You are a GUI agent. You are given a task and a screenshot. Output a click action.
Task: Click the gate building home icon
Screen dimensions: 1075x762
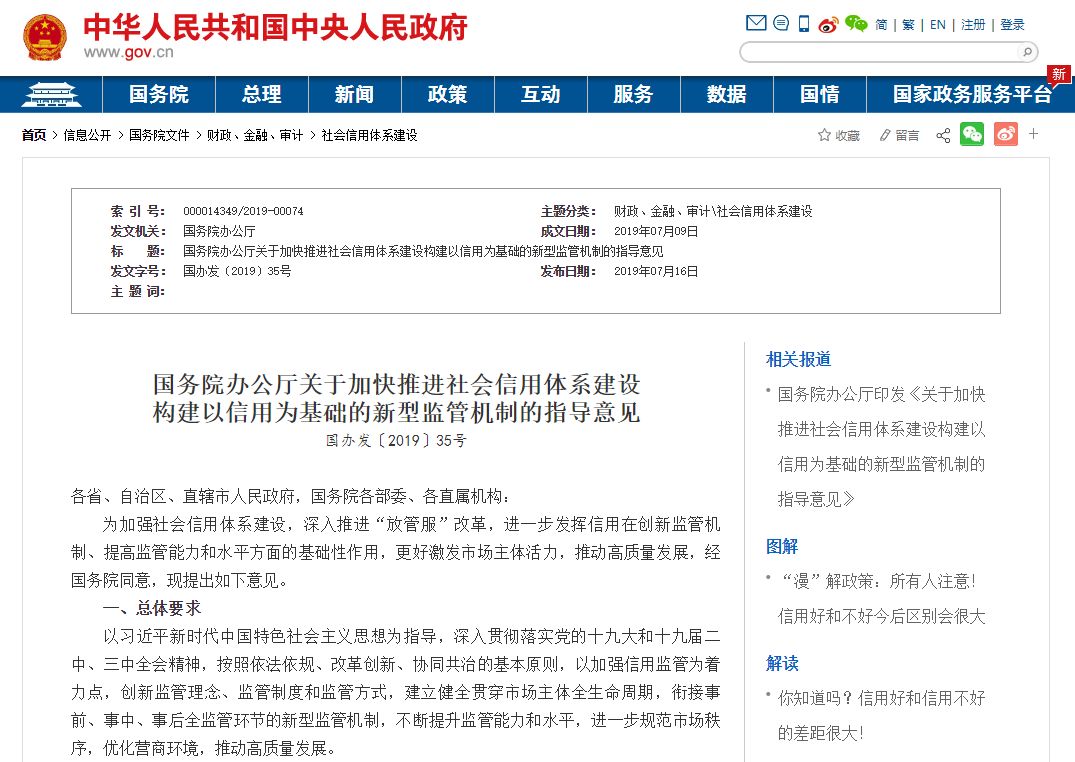pyautogui.click(x=51, y=95)
